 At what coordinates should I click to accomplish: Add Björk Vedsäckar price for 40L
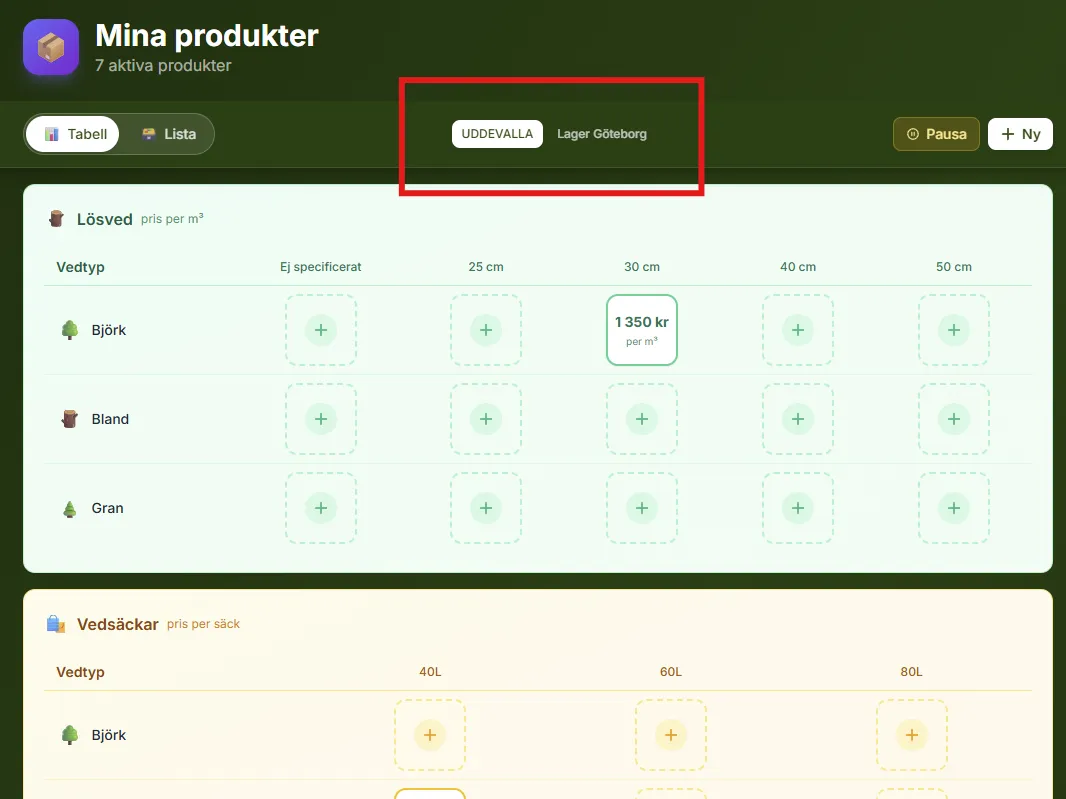(x=430, y=735)
